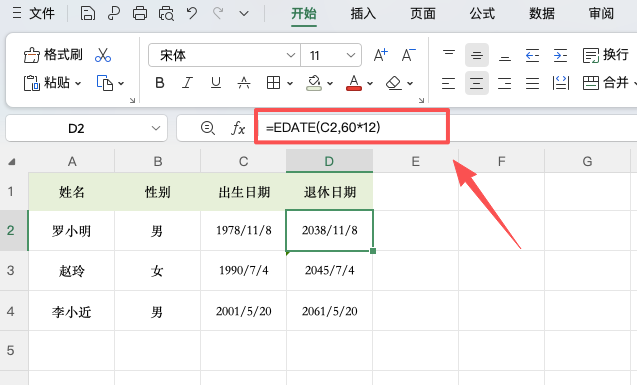This screenshot has width=637, height=385.
Task: Click the increase indent icon
Action: [x=560, y=55]
